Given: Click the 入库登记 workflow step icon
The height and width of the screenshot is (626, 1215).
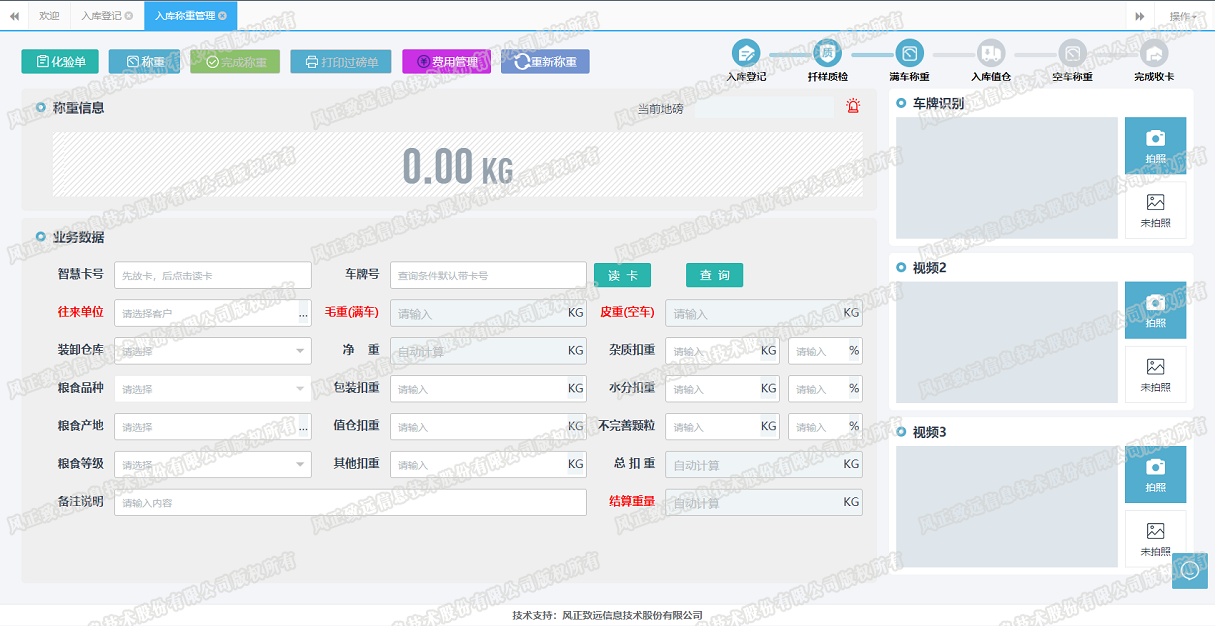Looking at the screenshot, I should coord(746,54).
